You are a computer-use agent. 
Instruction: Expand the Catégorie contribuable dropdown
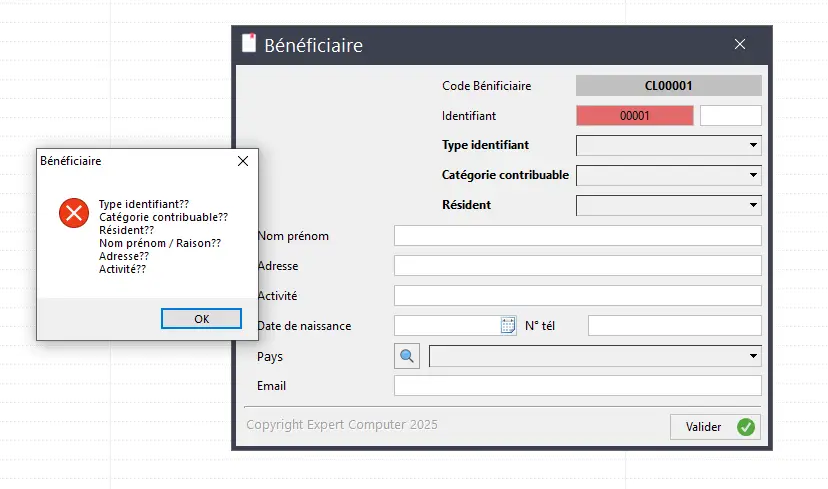[x=668, y=176]
